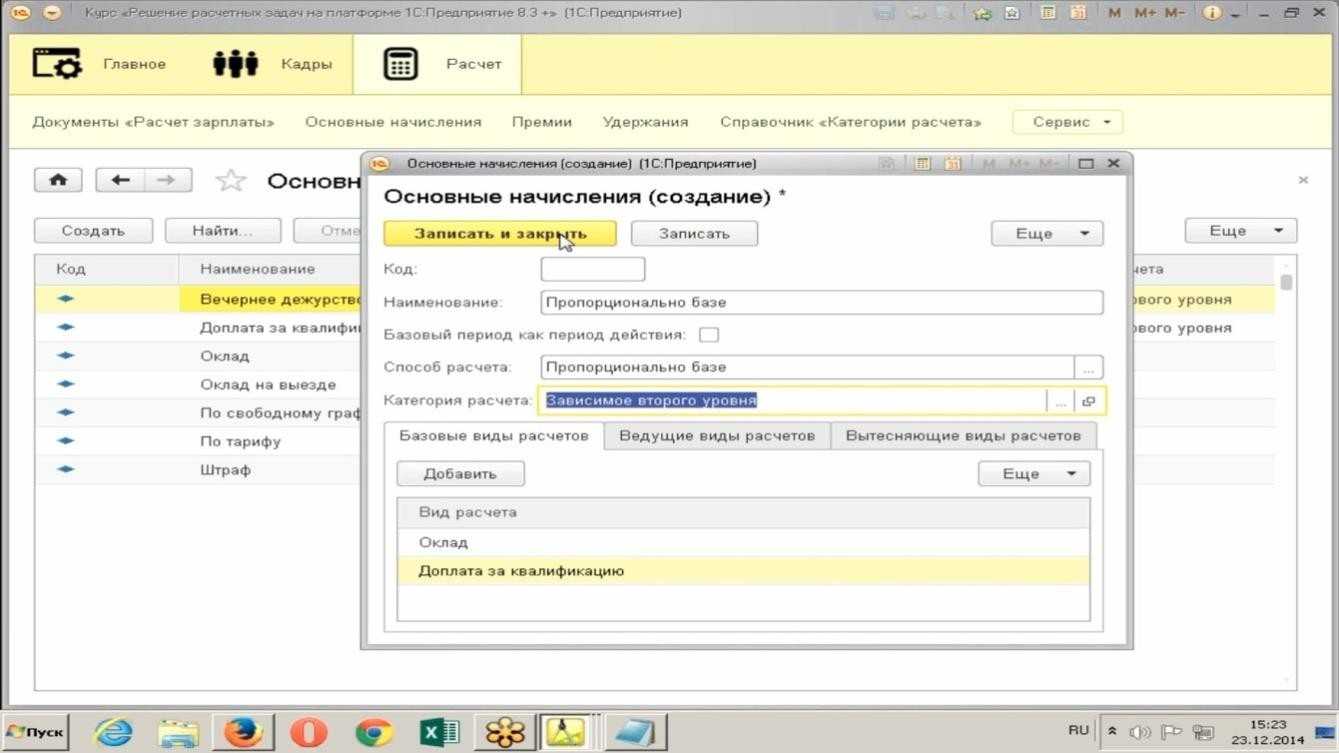The width and height of the screenshot is (1339, 753).
Task: Click the Найти... button
Action: coord(223,230)
